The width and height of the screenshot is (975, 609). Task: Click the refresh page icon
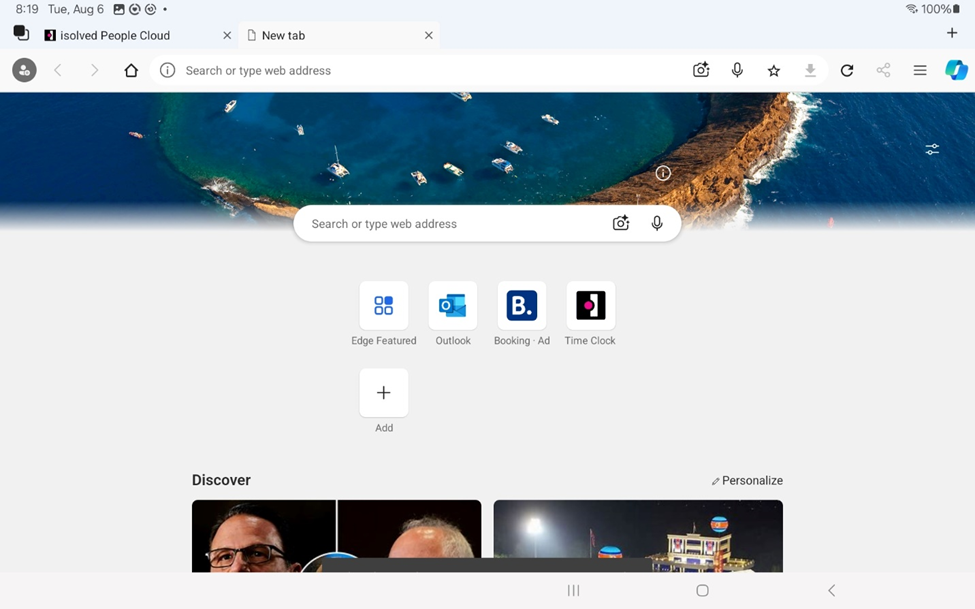pyautogui.click(x=847, y=71)
